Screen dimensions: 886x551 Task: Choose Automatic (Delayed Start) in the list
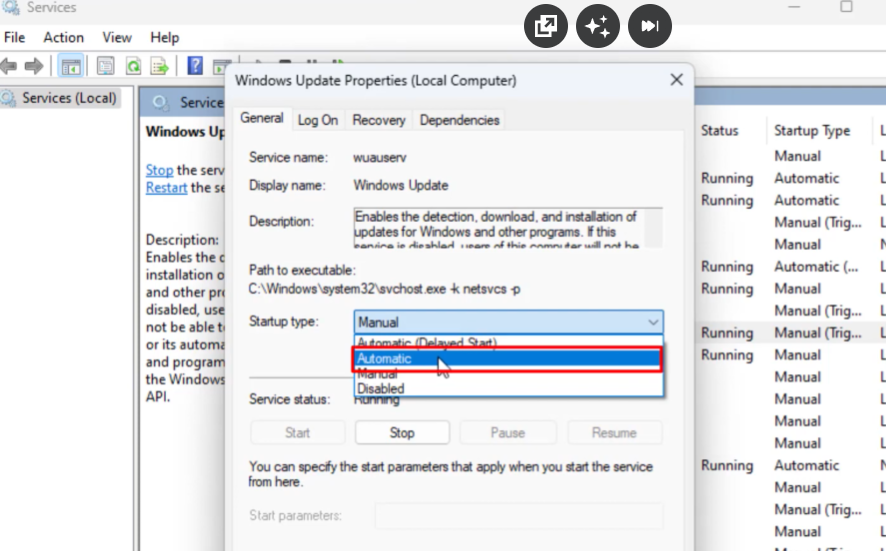(x=507, y=342)
